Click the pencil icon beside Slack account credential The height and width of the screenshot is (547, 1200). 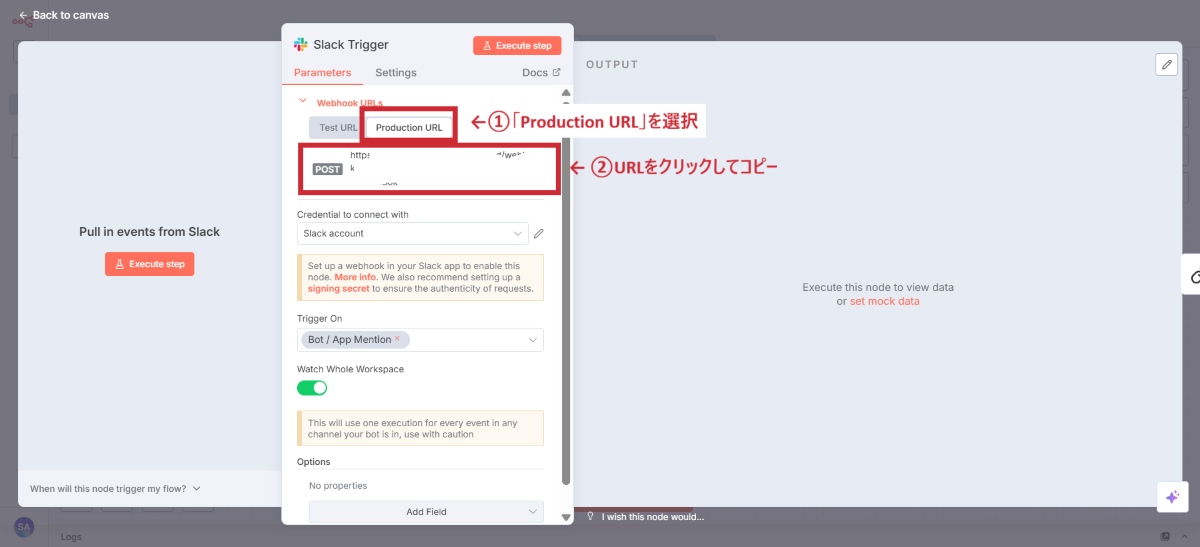pos(538,234)
